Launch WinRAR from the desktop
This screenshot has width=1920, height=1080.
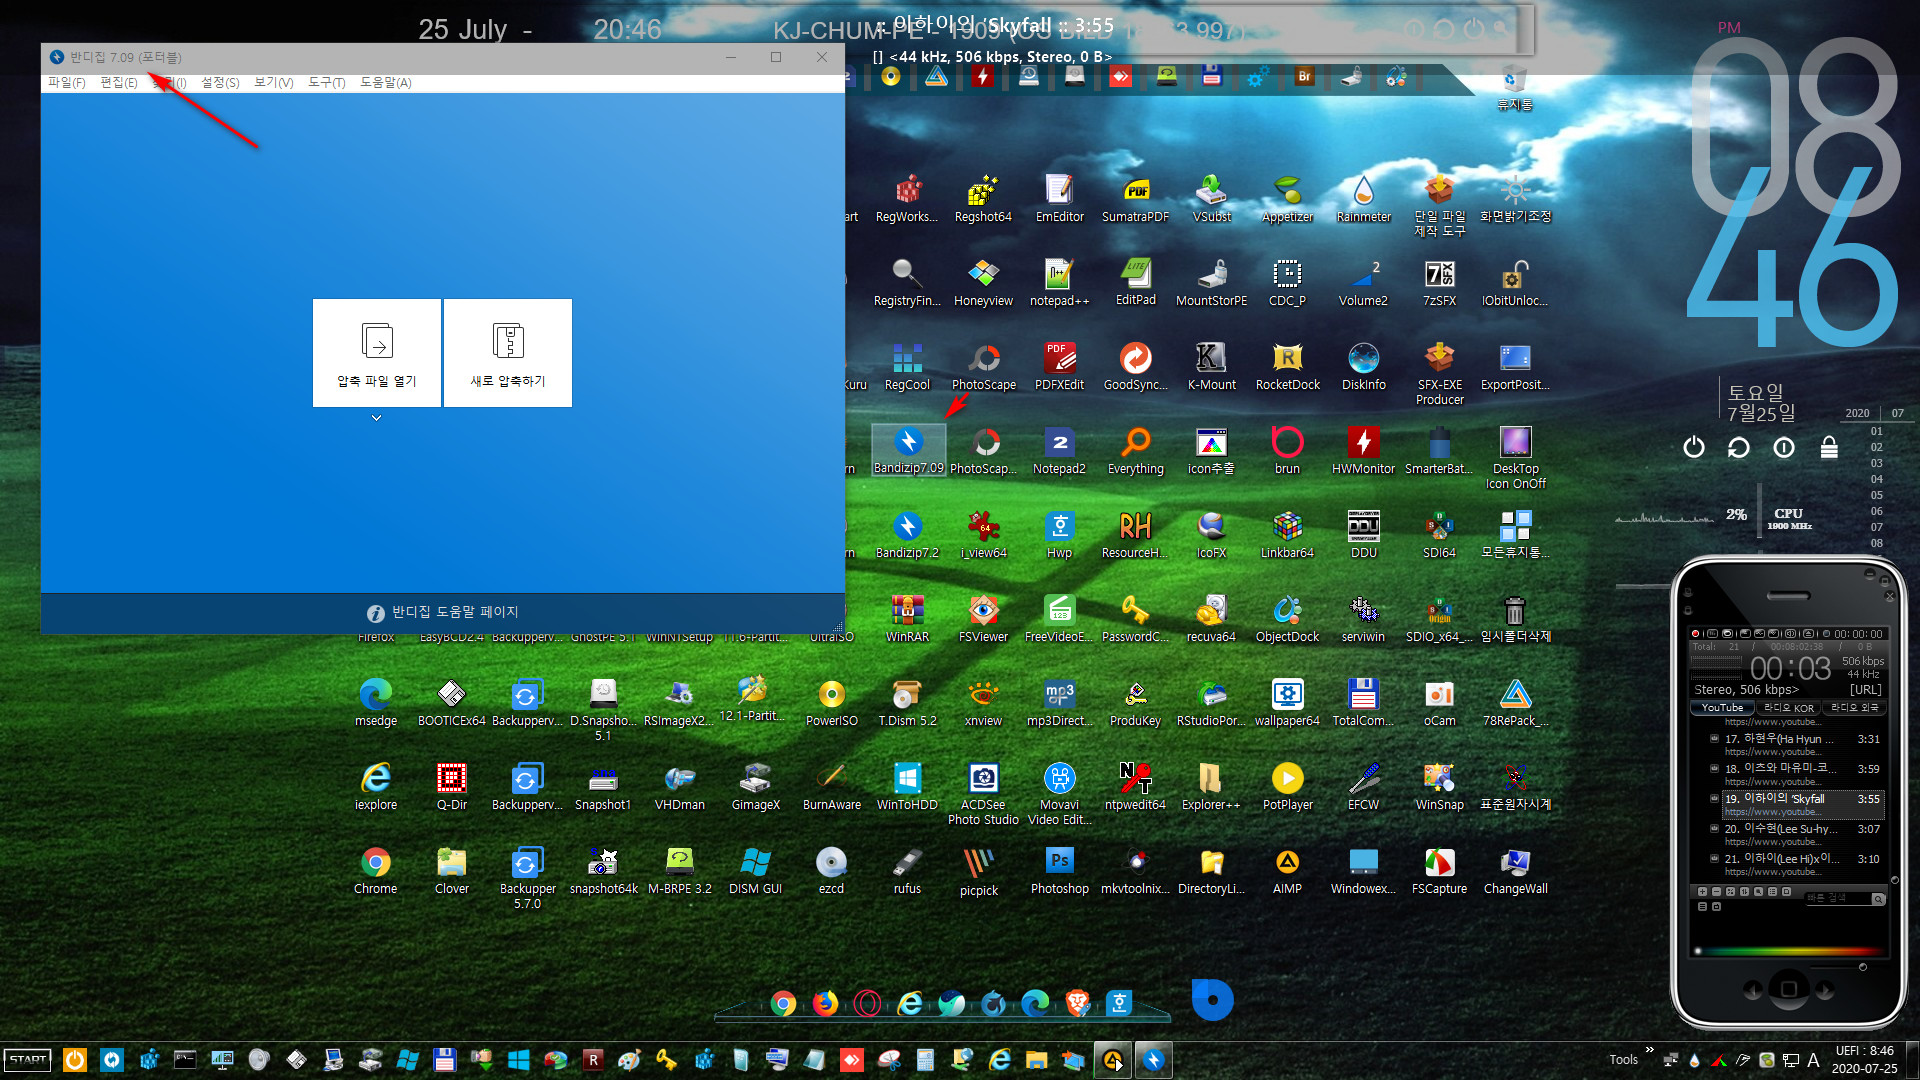(907, 619)
